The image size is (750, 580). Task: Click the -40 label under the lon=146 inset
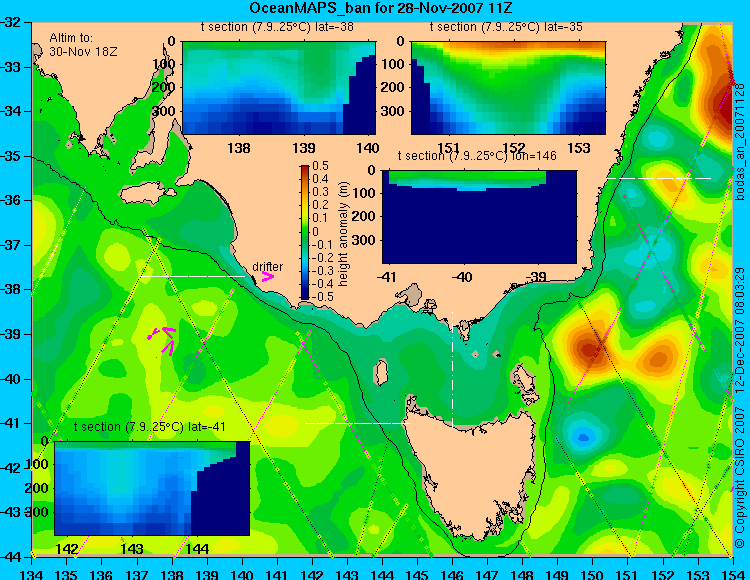pos(462,276)
